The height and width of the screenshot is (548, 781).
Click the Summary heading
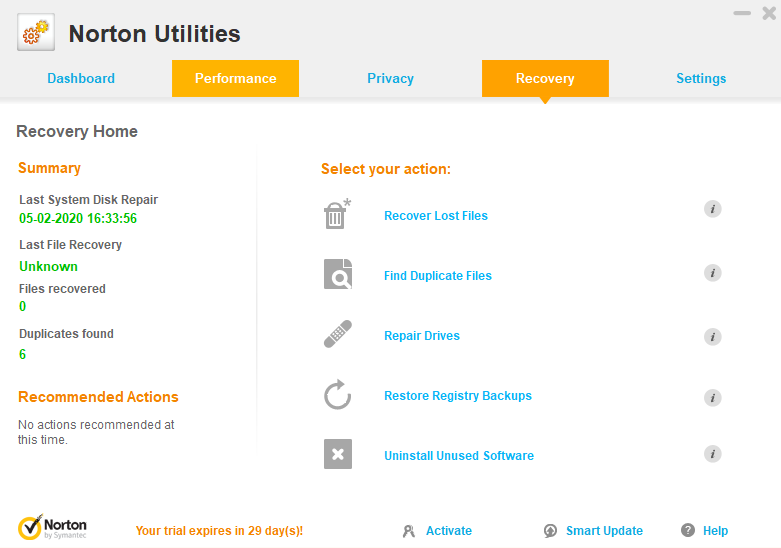pyautogui.click(x=49, y=168)
